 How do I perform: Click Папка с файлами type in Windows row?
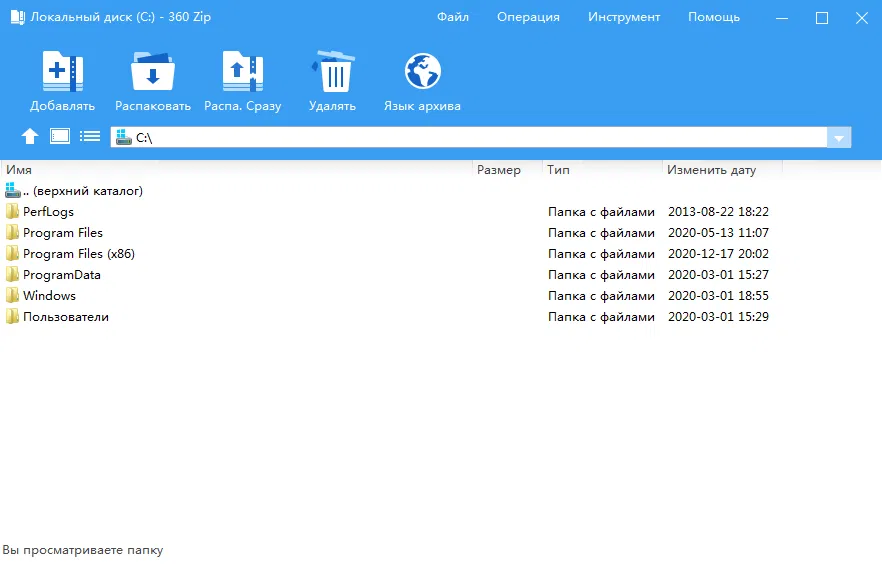(x=601, y=296)
